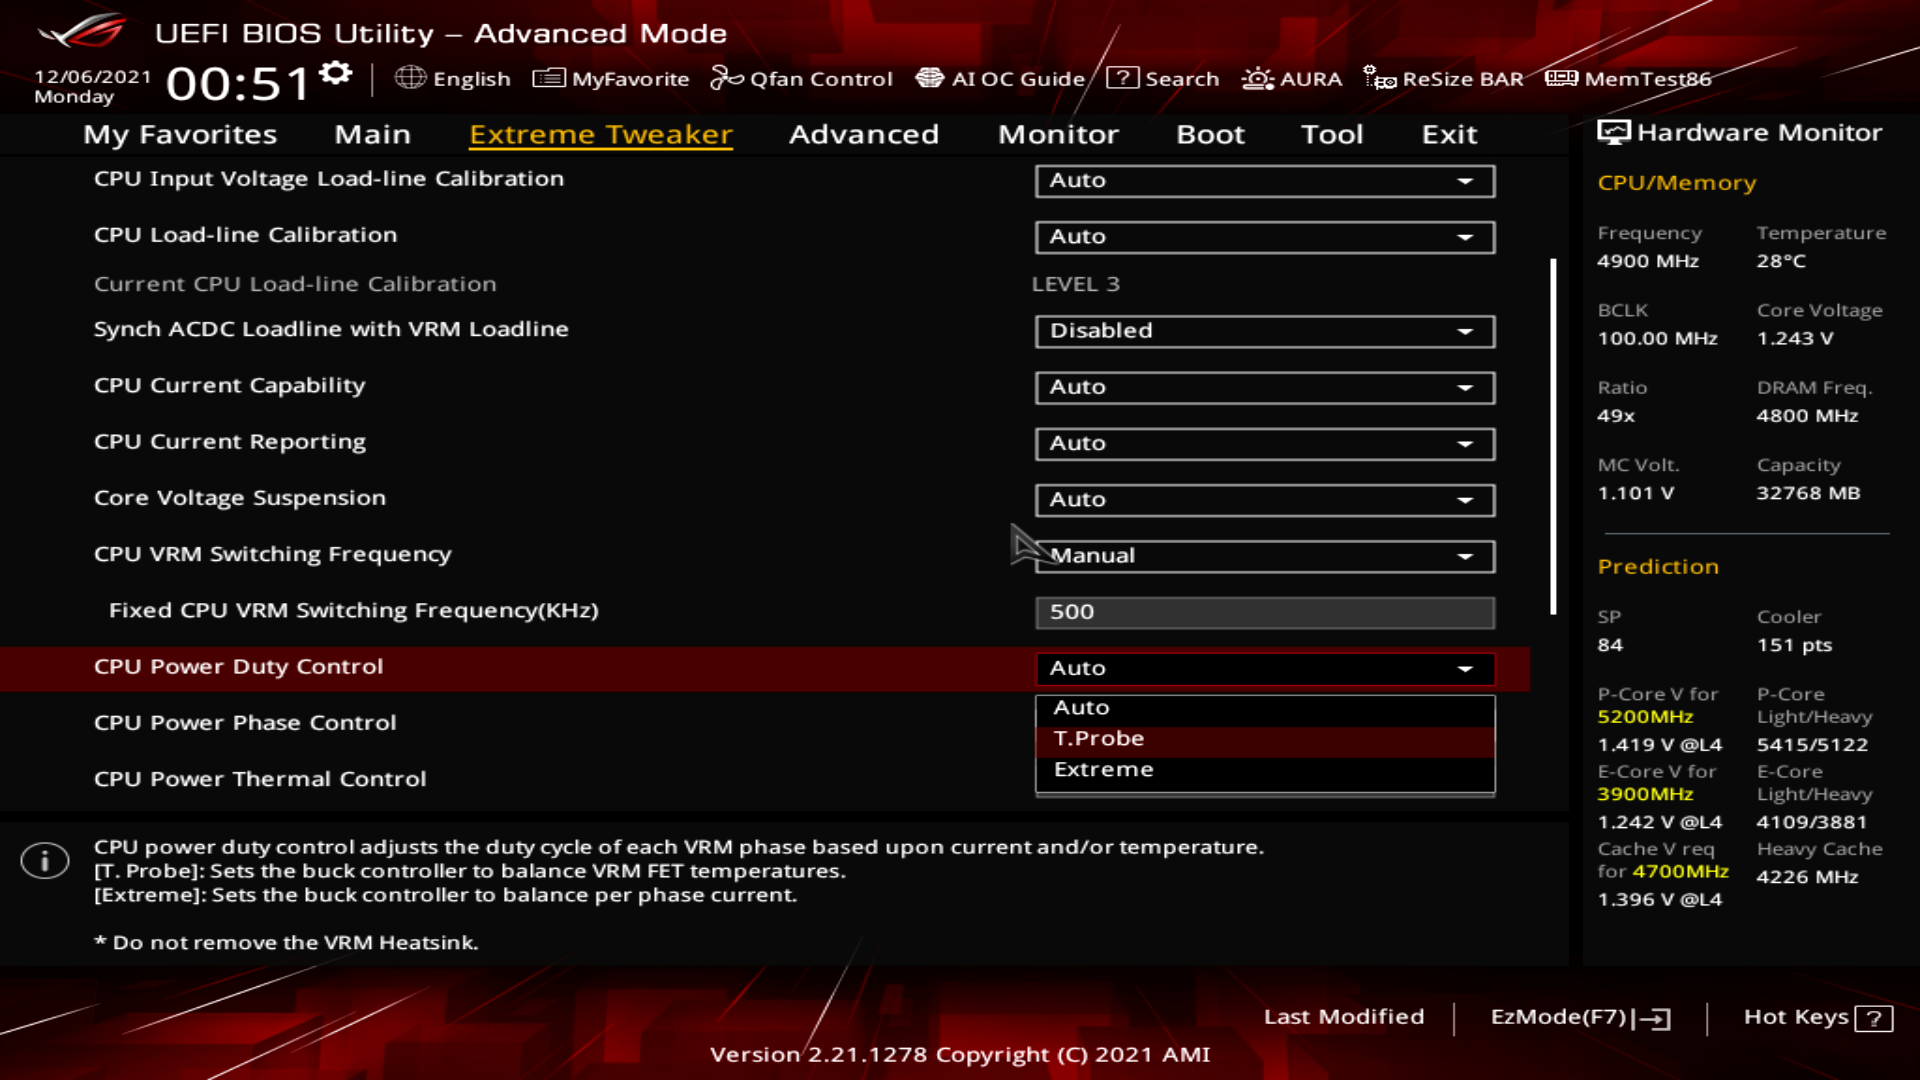Screen dimensions: 1920x1080
Task: Toggle the ReSize BAR icon
Action: coord(1380,78)
